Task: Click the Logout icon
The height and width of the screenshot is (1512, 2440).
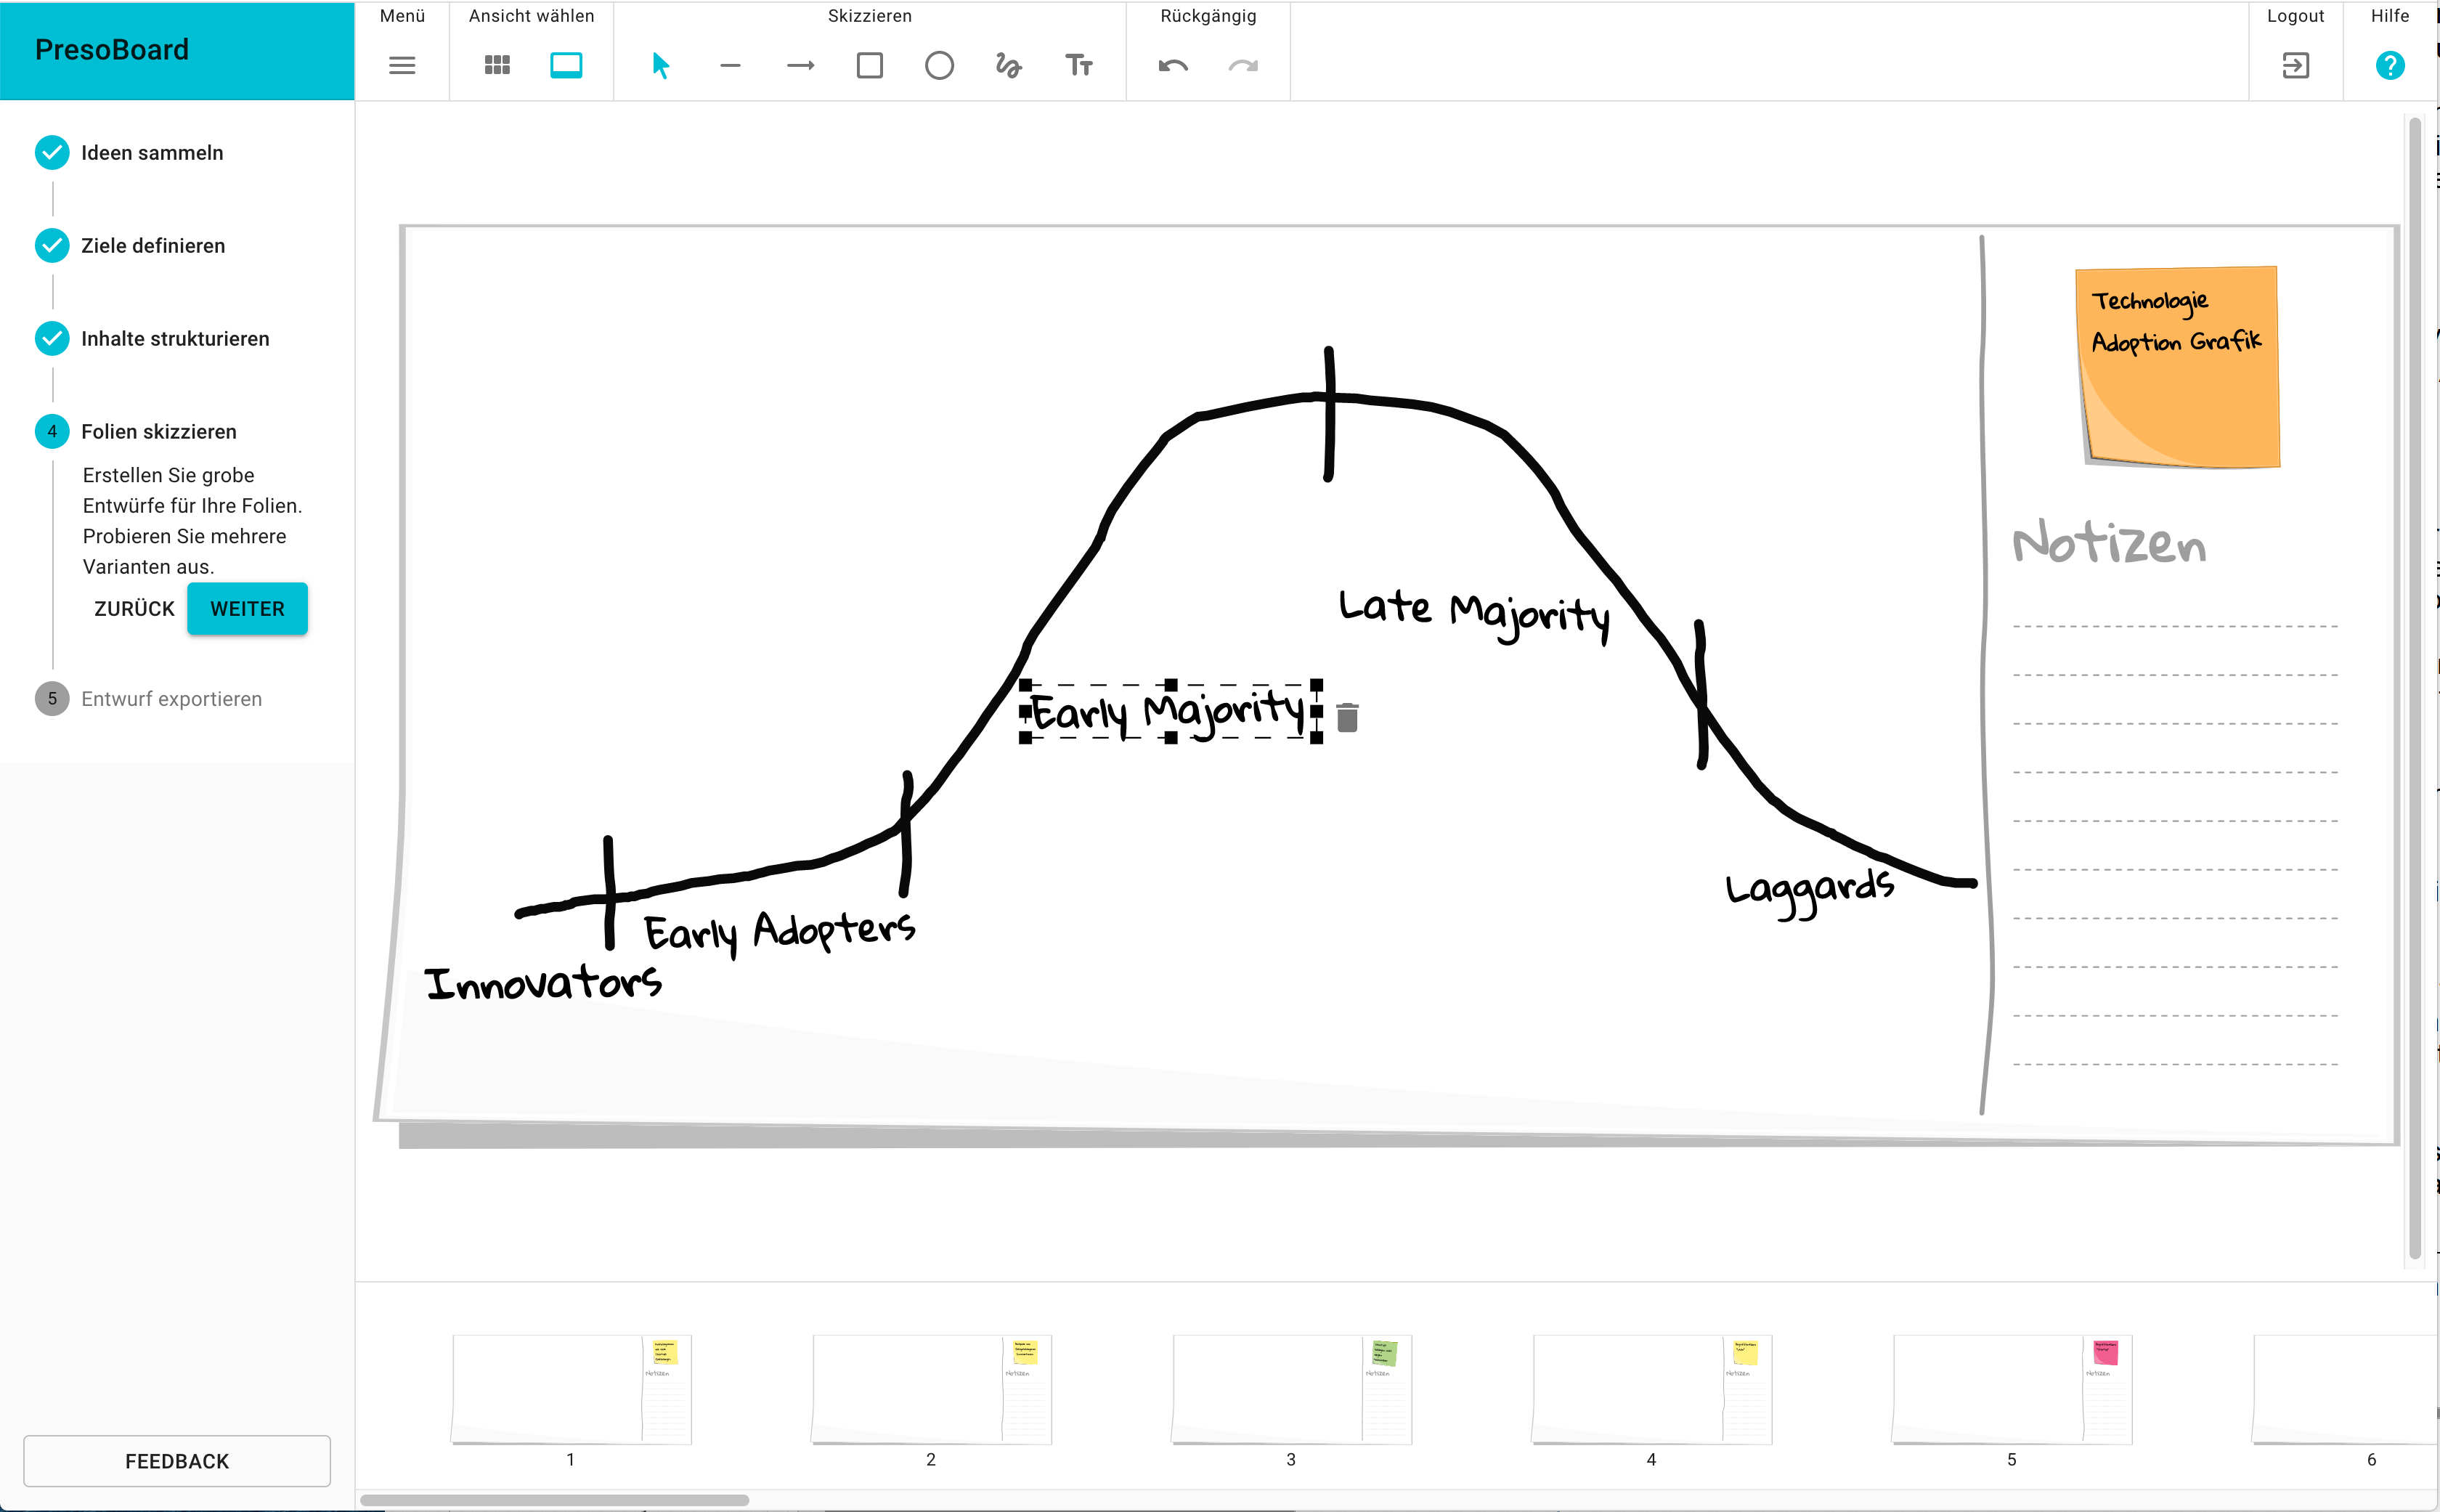Action: [2295, 66]
